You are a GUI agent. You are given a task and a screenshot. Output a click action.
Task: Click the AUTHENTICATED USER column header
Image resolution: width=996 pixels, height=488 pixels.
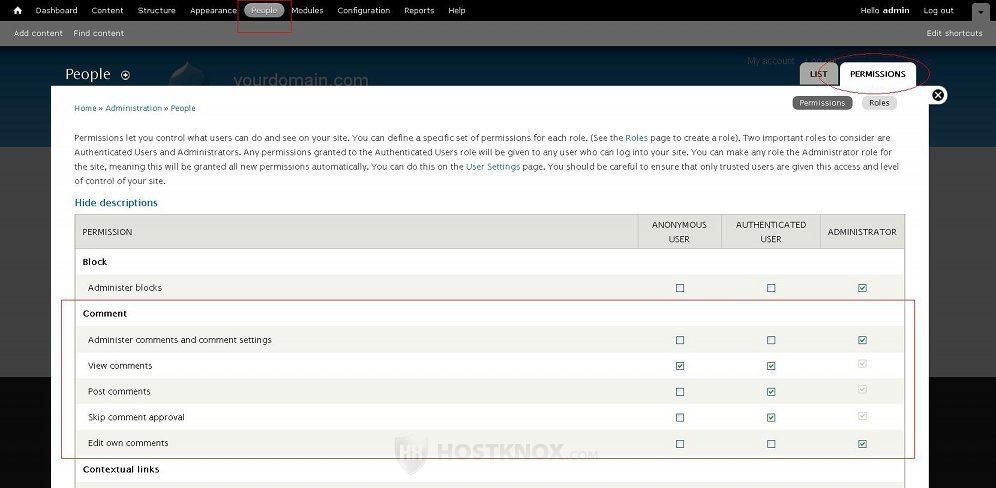pos(771,232)
